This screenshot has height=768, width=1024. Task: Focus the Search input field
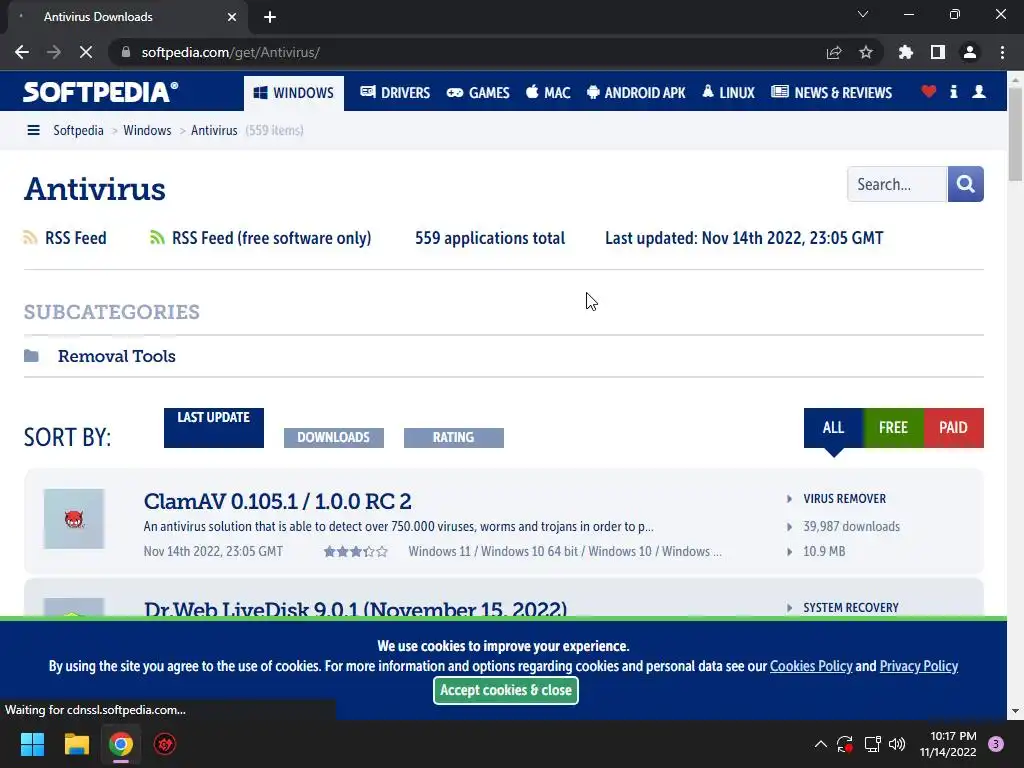tap(897, 184)
